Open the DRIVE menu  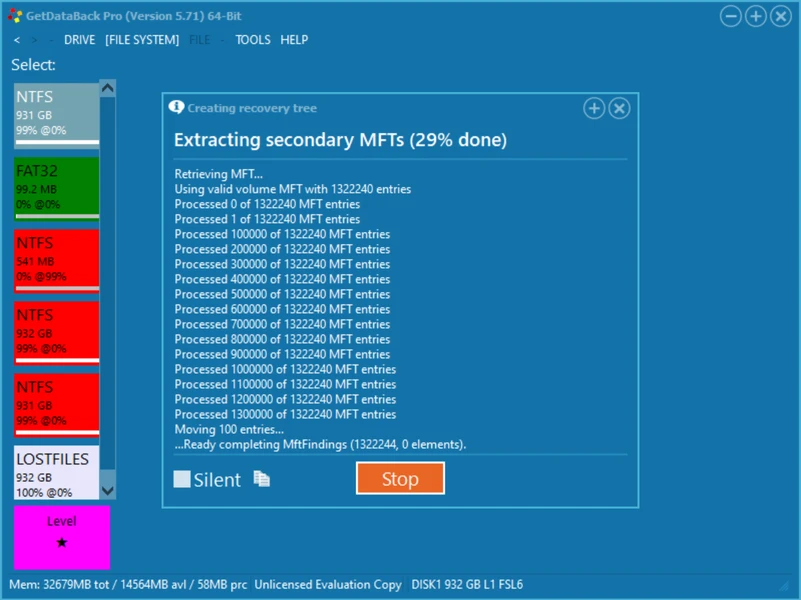(x=79, y=40)
